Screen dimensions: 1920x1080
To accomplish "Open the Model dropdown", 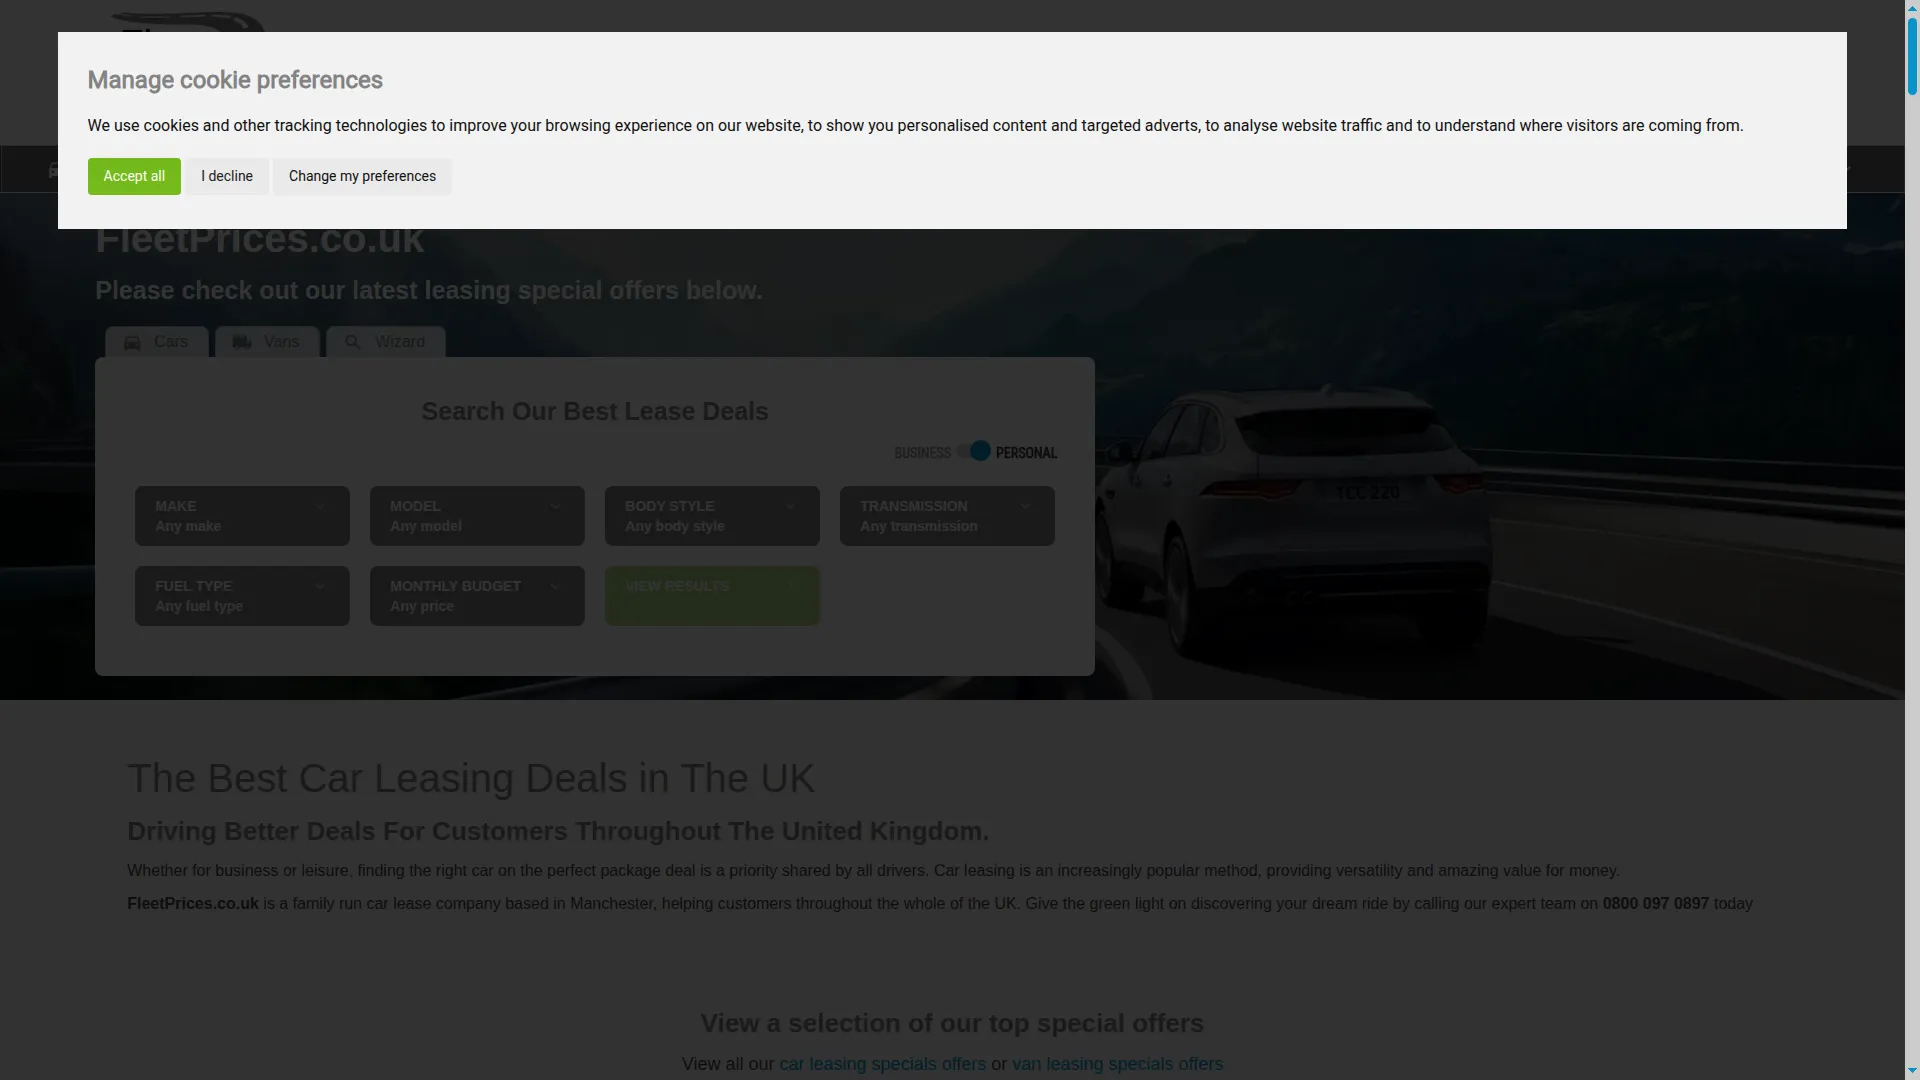I will pyautogui.click(x=477, y=516).
